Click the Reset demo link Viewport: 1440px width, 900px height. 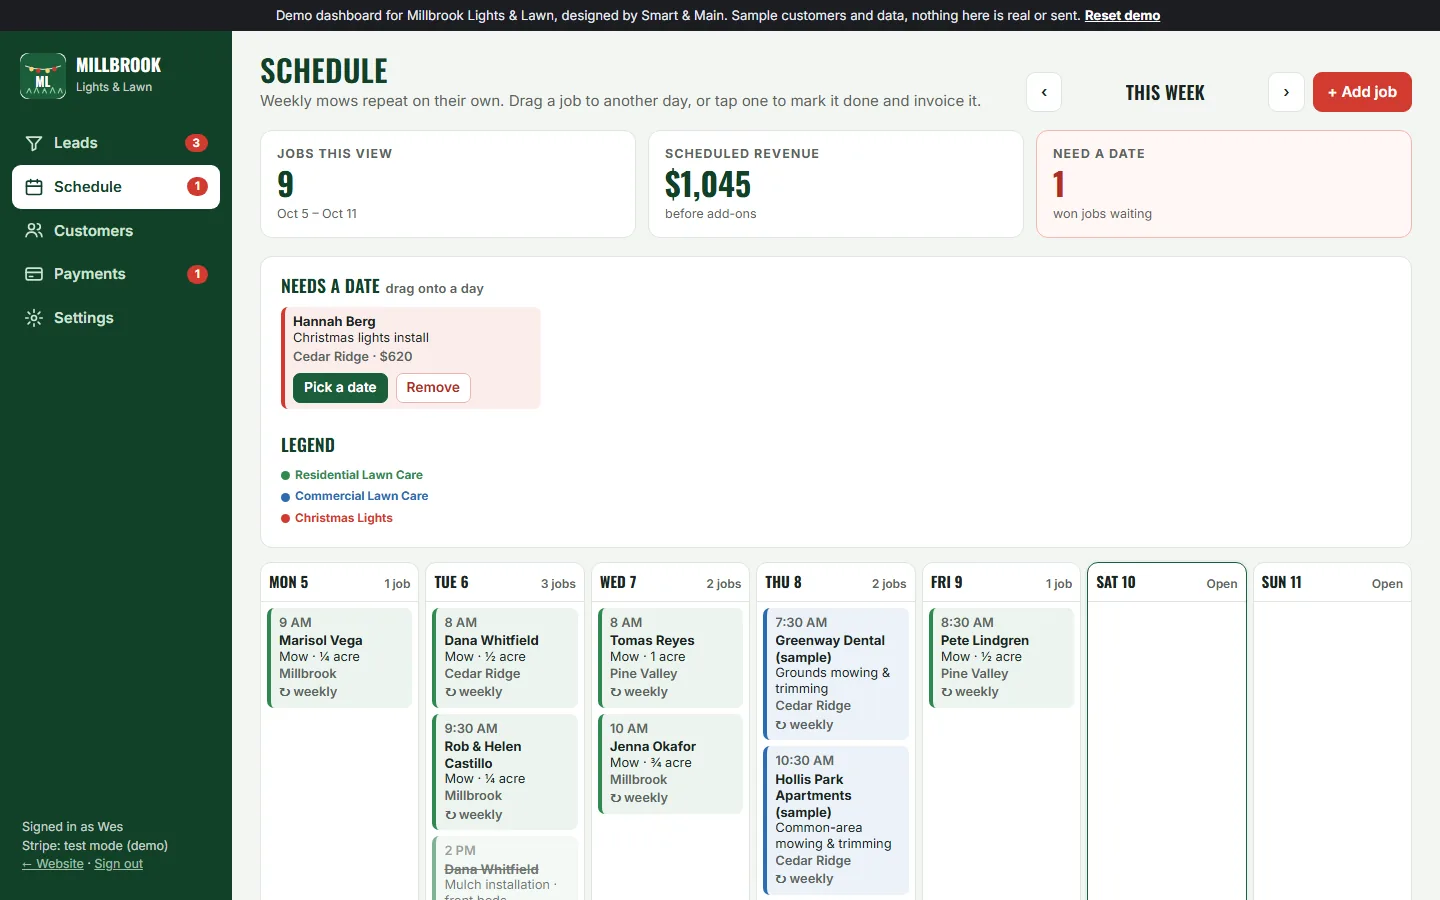coord(1122,15)
